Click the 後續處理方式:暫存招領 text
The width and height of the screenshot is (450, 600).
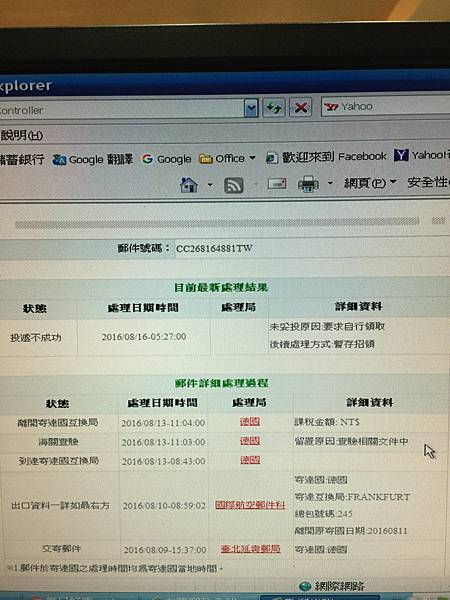pos(322,344)
